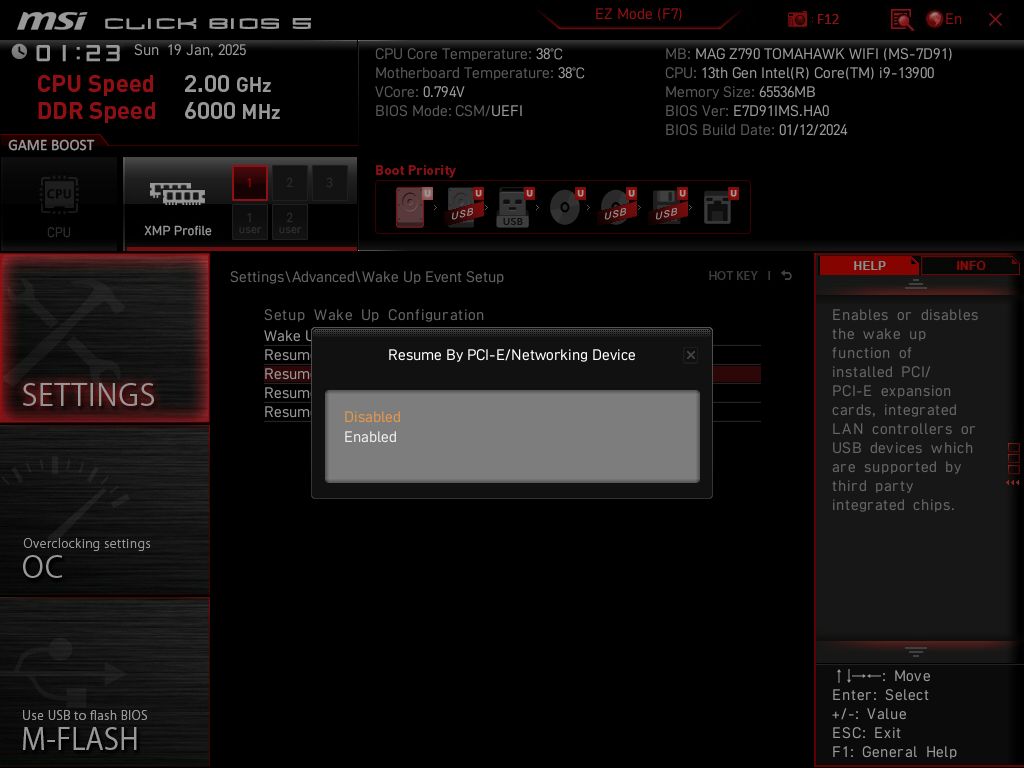Select the USB key boot device icon
The width and height of the screenshot is (1024, 768).
coord(515,207)
